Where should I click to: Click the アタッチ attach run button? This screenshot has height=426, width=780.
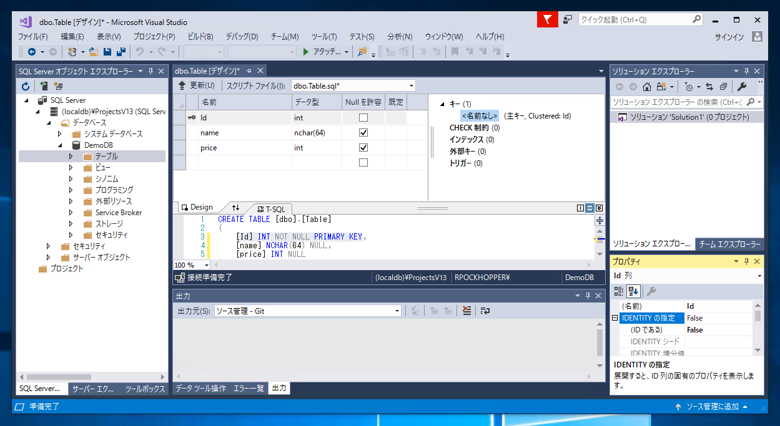coord(321,52)
